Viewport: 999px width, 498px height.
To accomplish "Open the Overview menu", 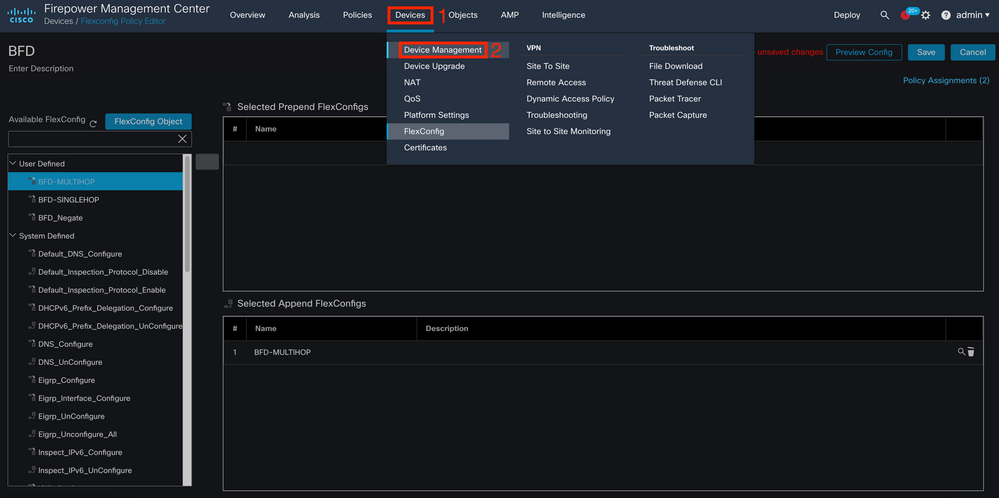I will (247, 15).
